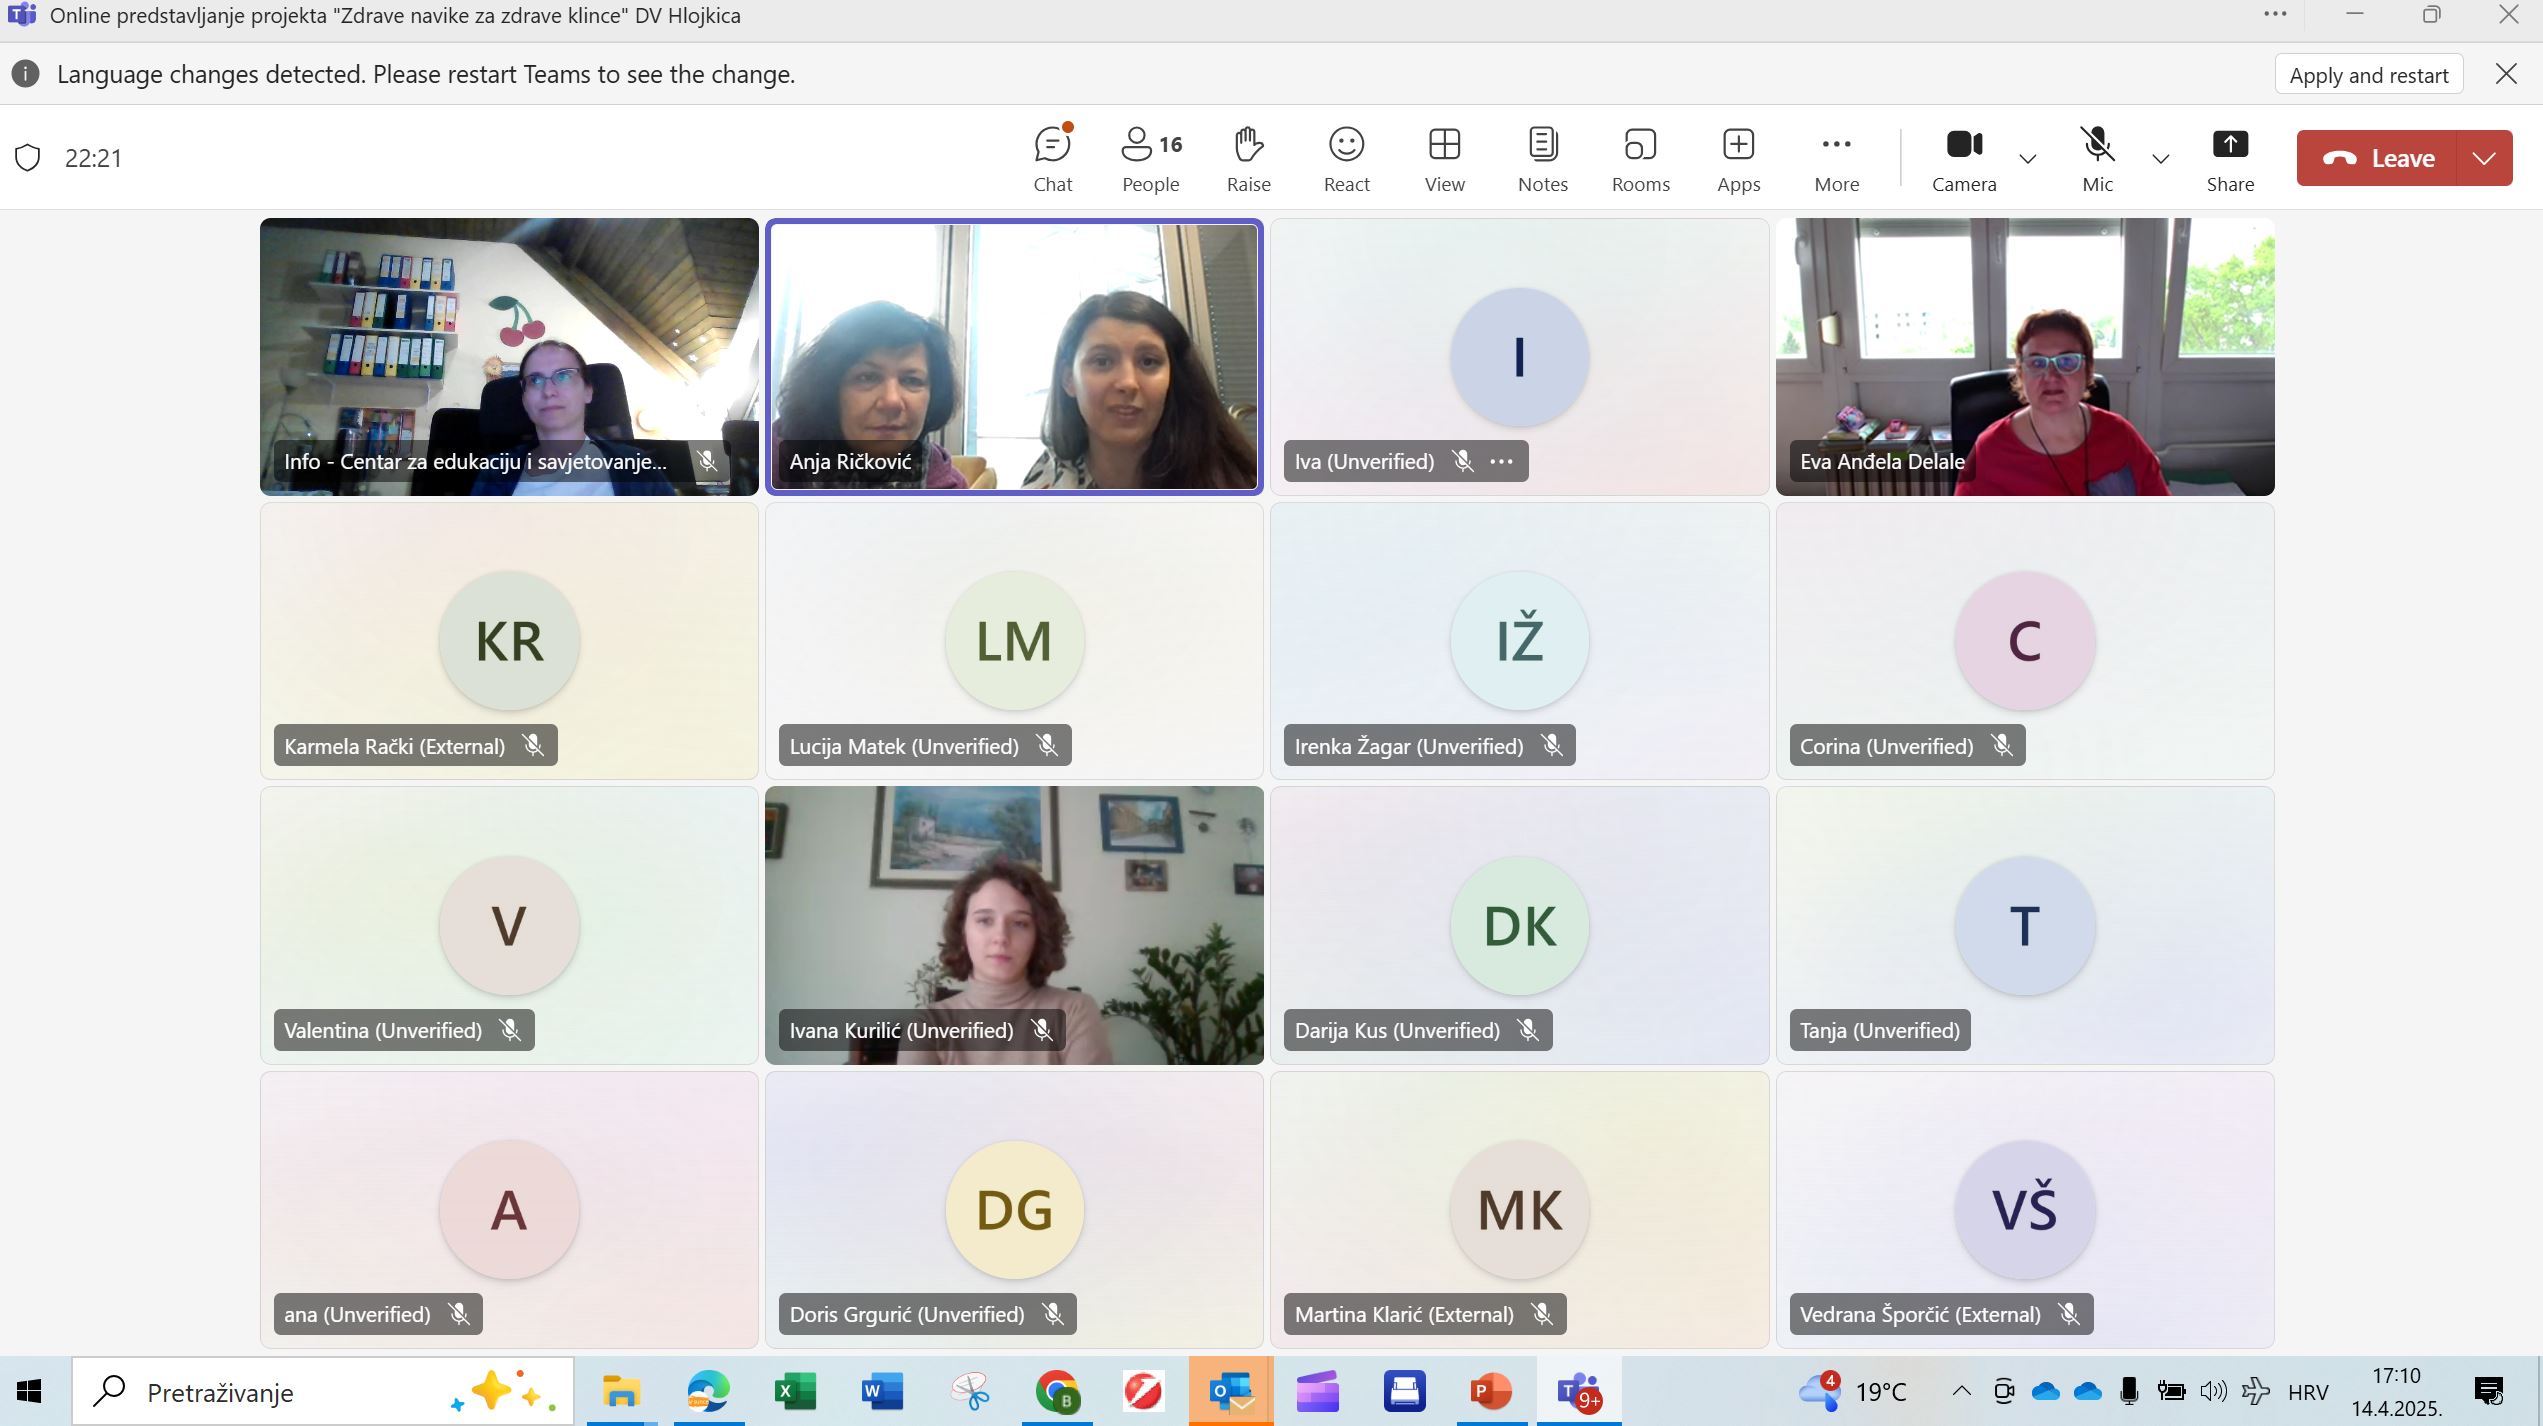
Task: Click the meeting timer 22:21
Action: click(x=93, y=158)
